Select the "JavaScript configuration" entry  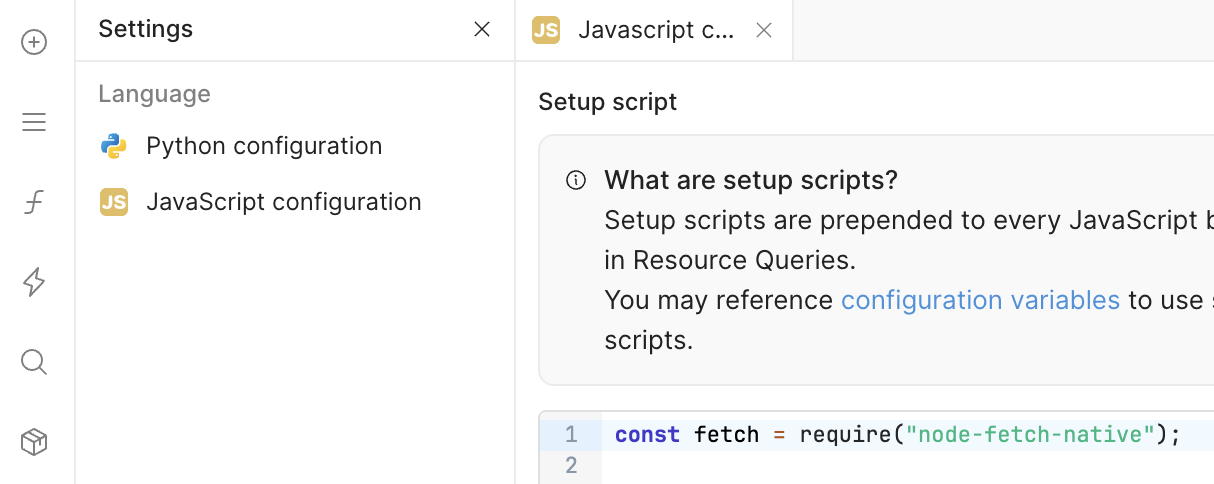click(283, 202)
